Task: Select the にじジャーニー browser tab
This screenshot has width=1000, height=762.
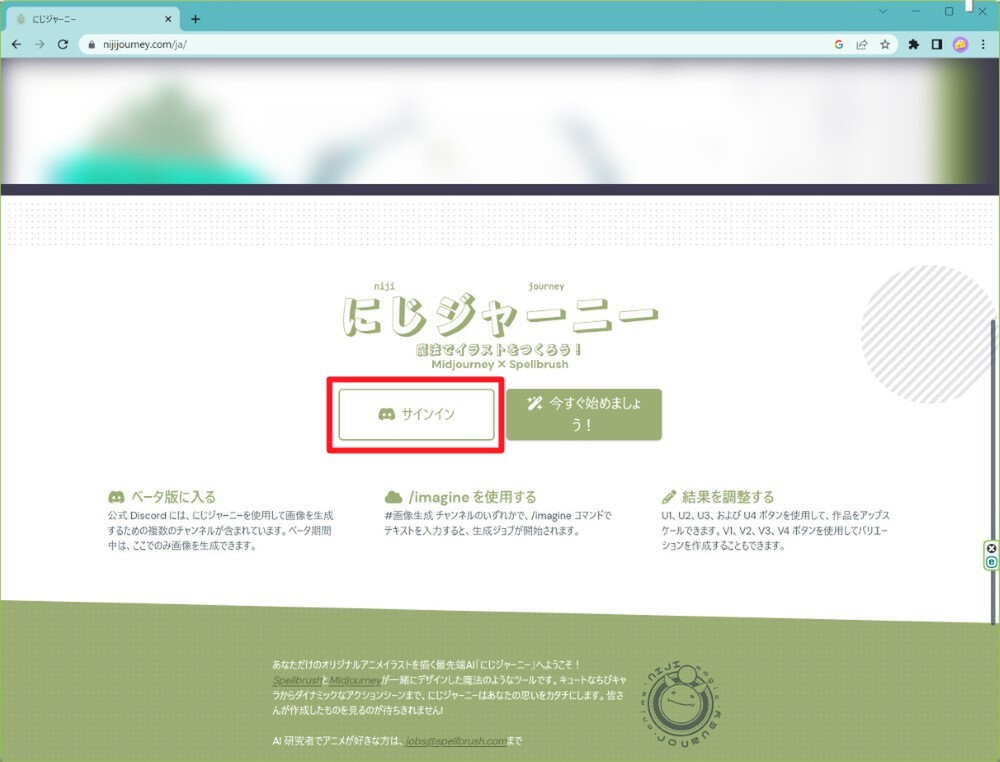Action: coord(92,19)
